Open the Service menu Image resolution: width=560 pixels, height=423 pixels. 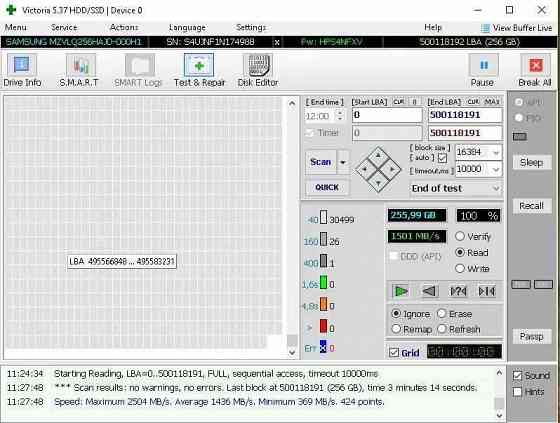tap(64, 28)
